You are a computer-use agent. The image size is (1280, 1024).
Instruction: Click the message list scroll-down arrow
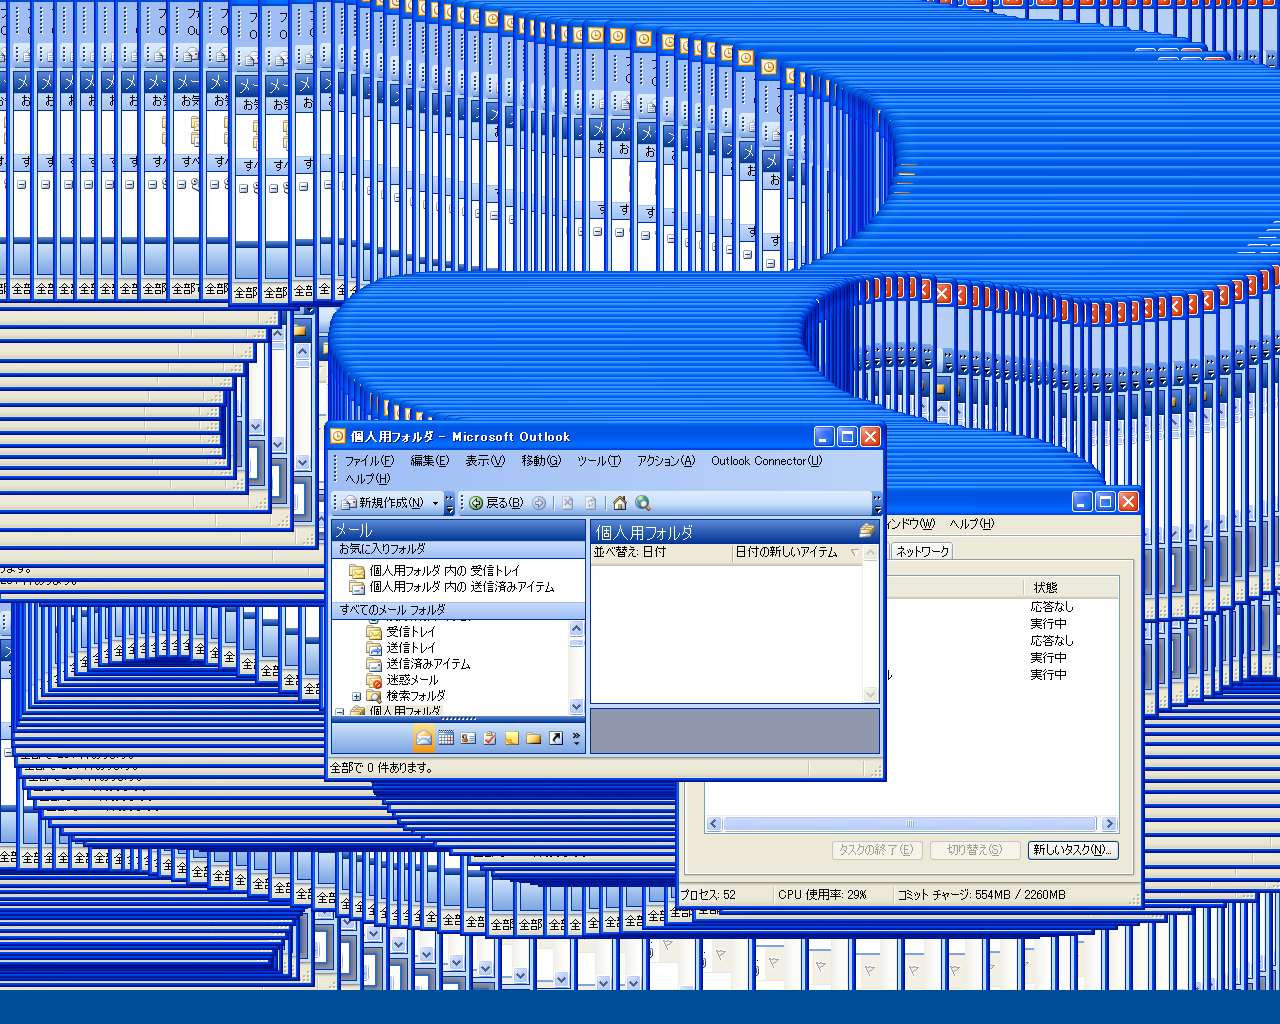click(870, 695)
